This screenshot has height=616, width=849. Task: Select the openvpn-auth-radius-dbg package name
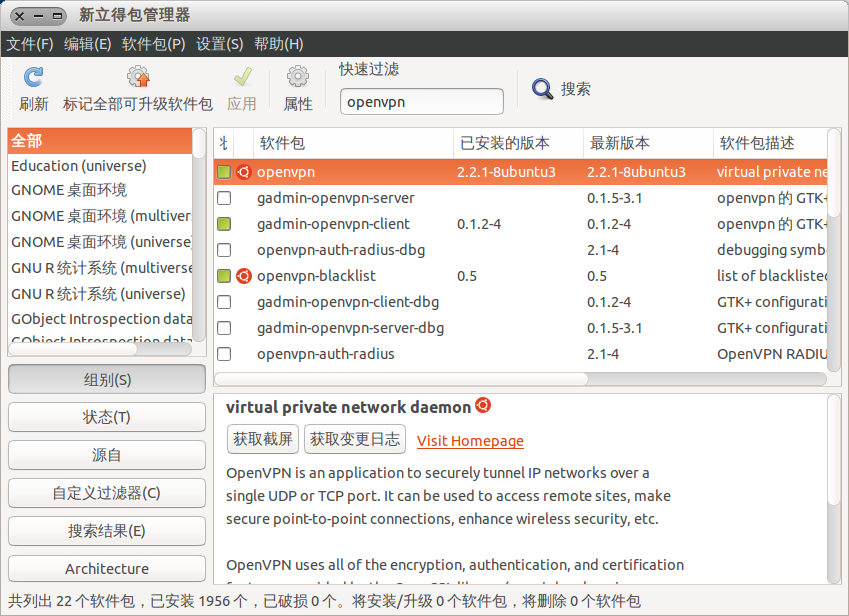pos(341,250)
